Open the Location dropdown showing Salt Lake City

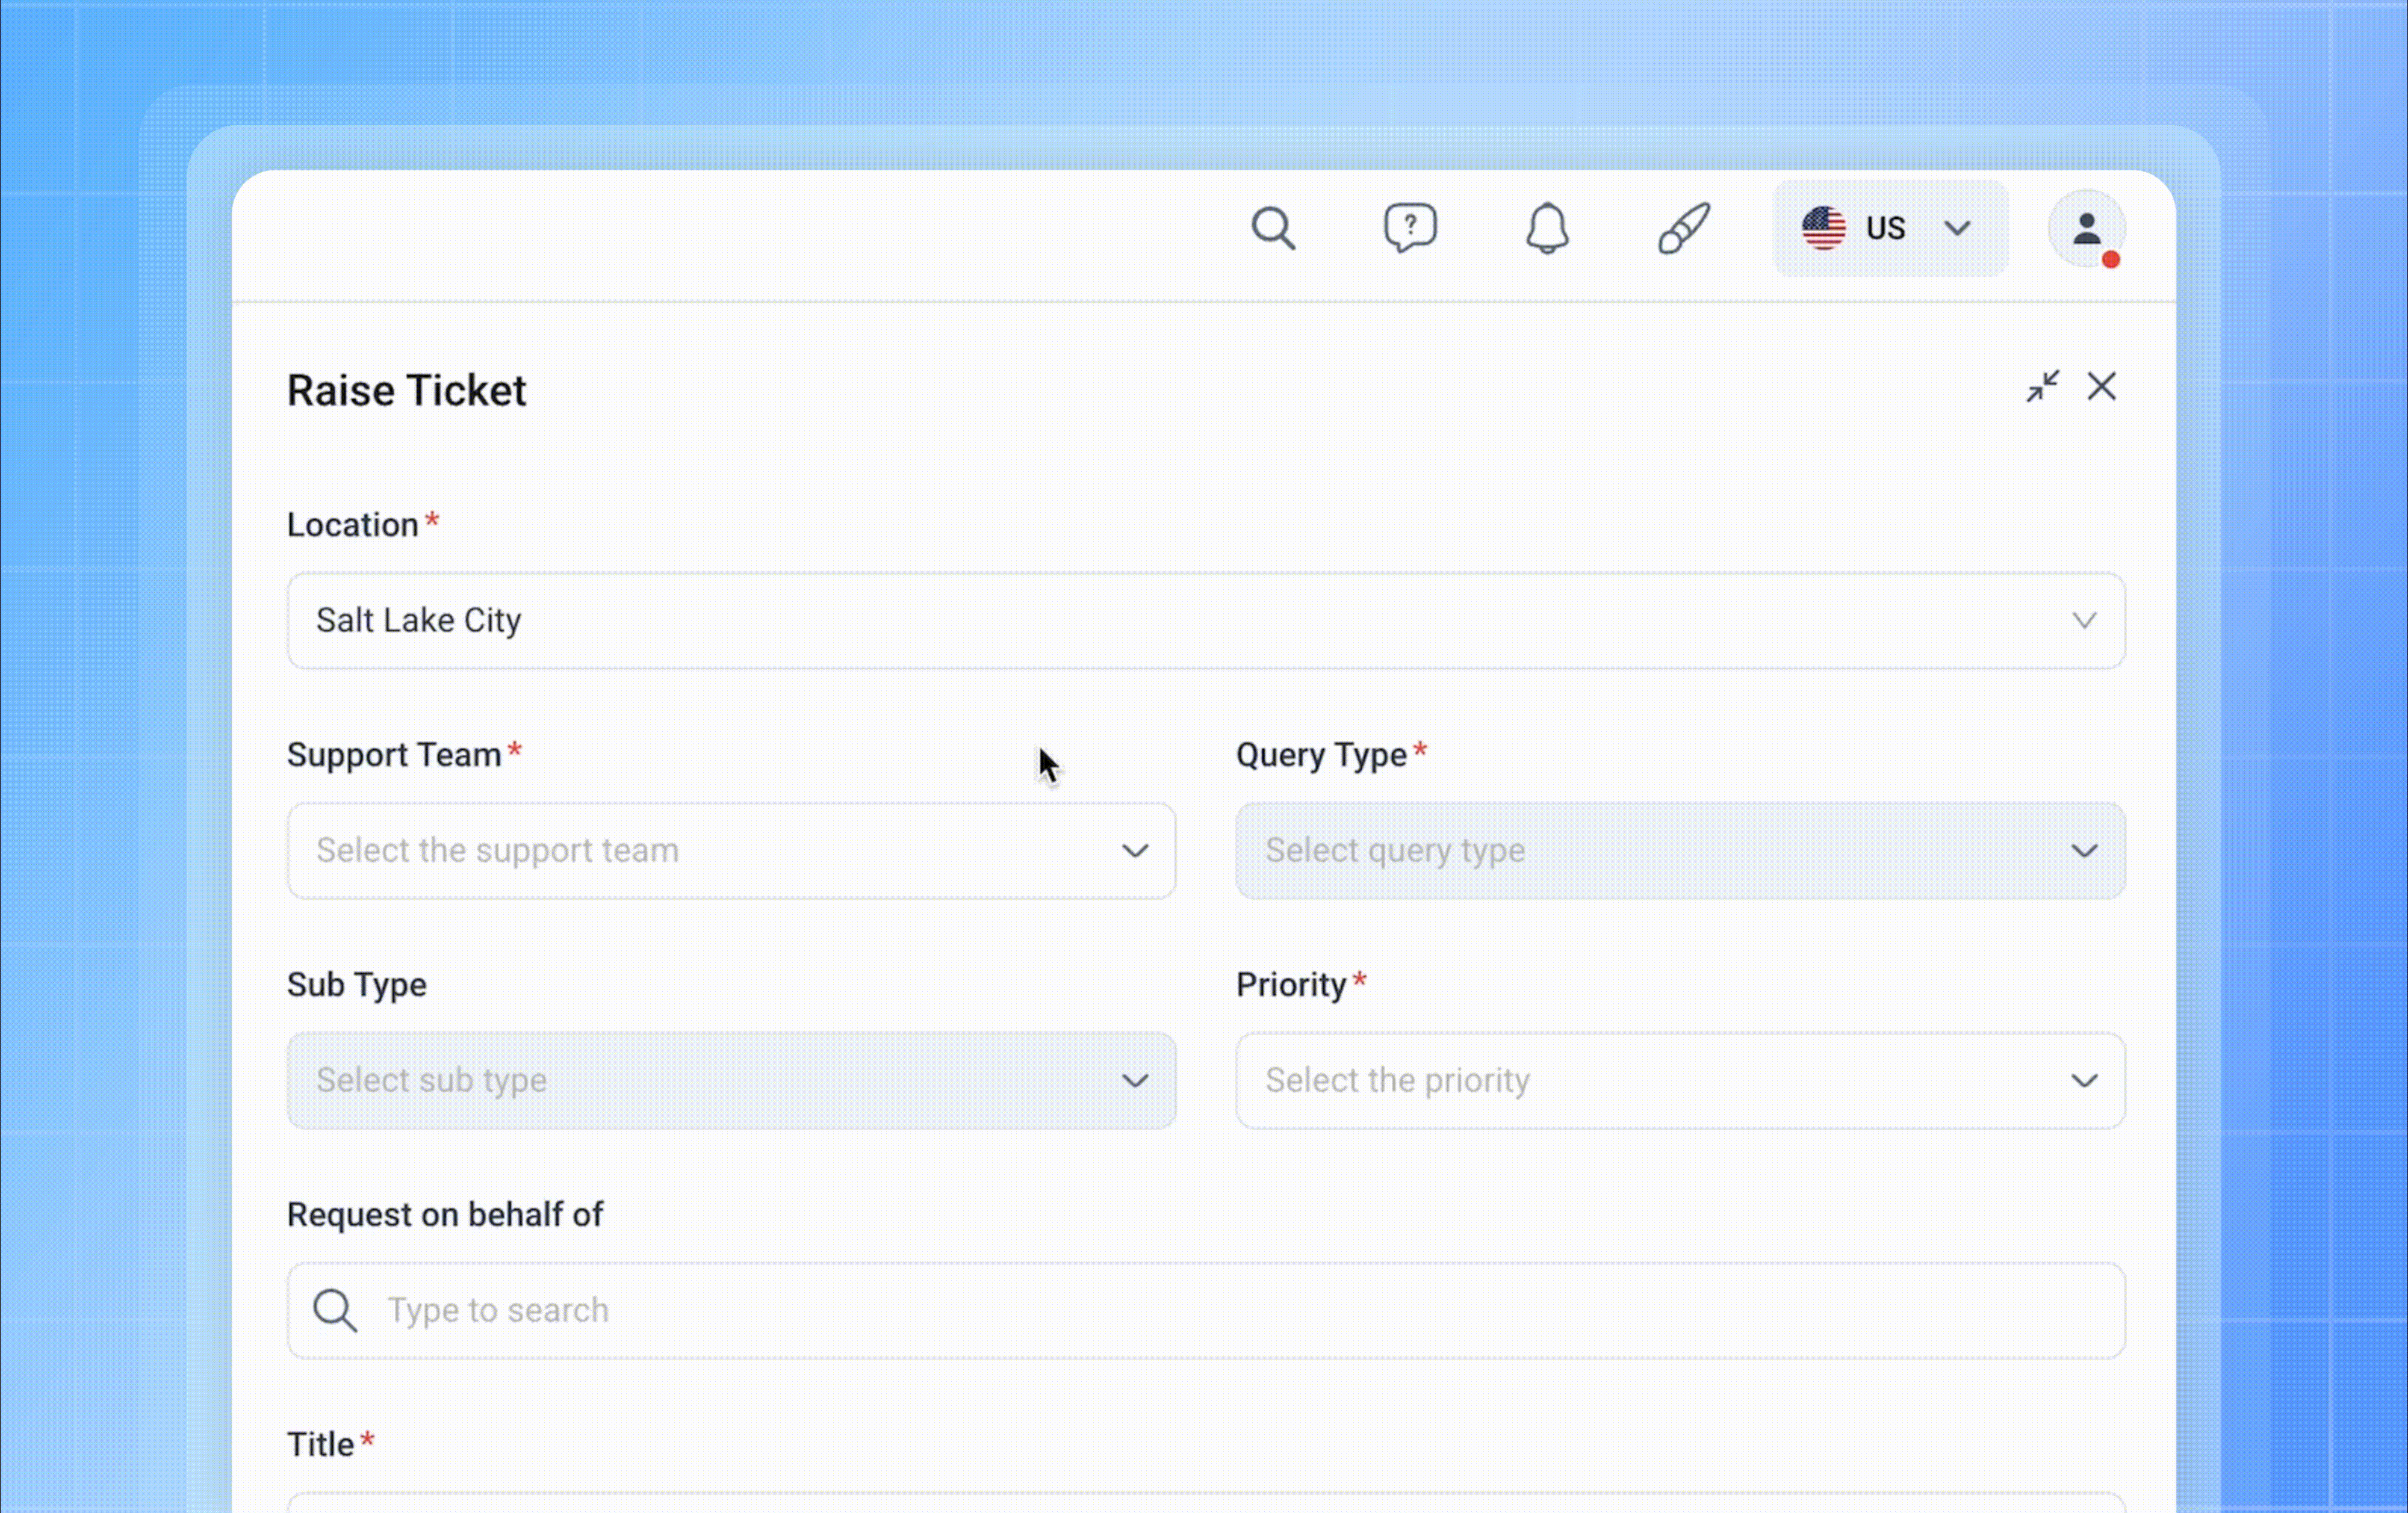coord(1206,621)
